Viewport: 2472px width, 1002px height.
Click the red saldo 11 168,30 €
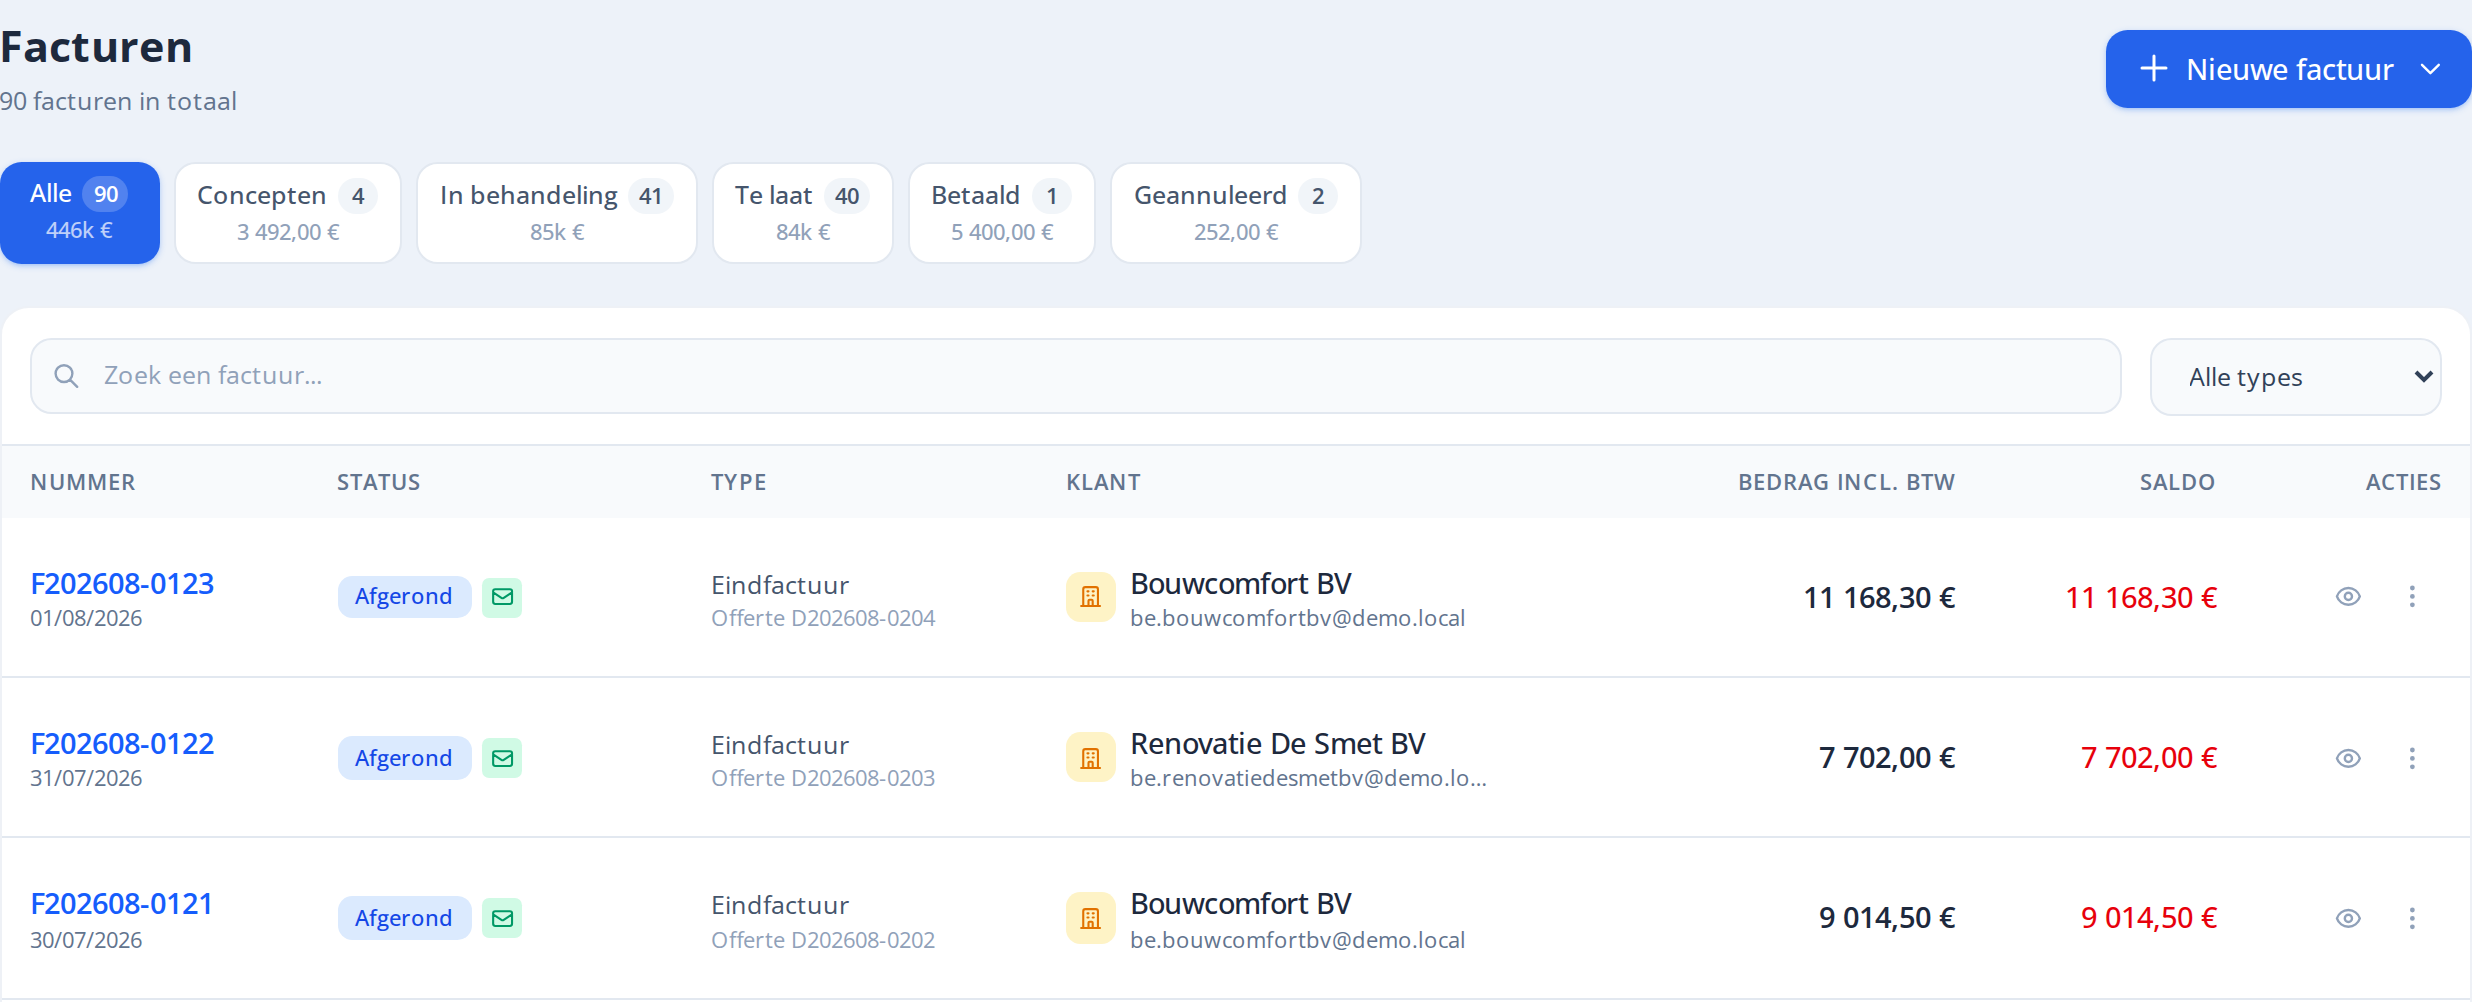[2142, 598]
